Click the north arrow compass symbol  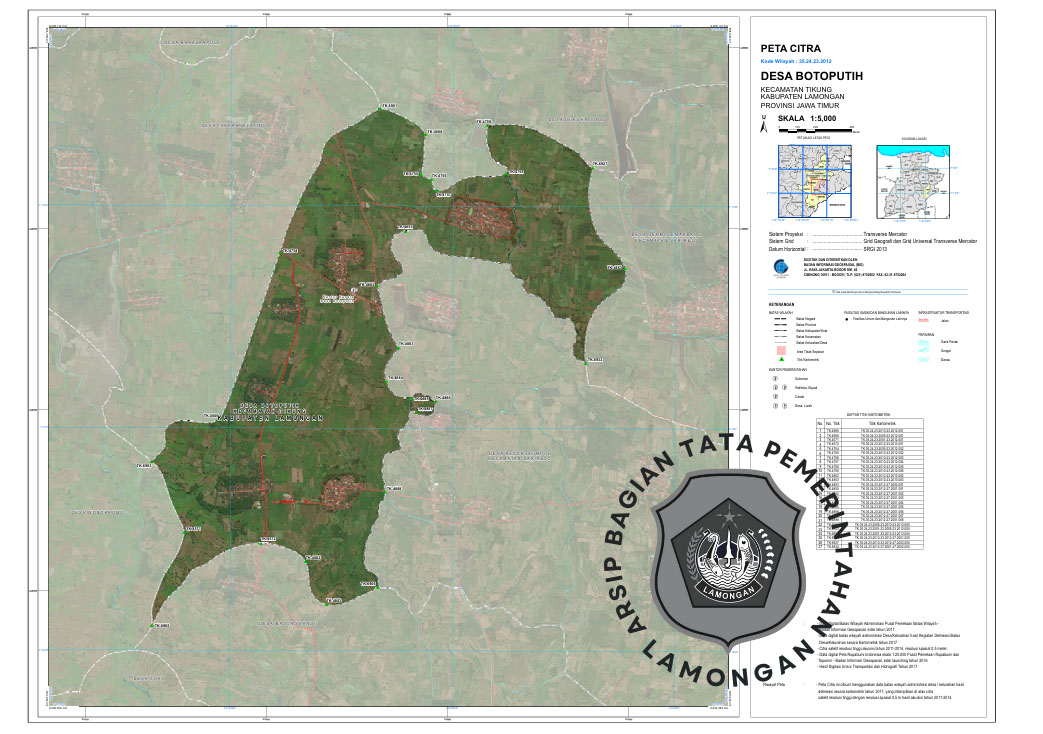tap(765, 125)
